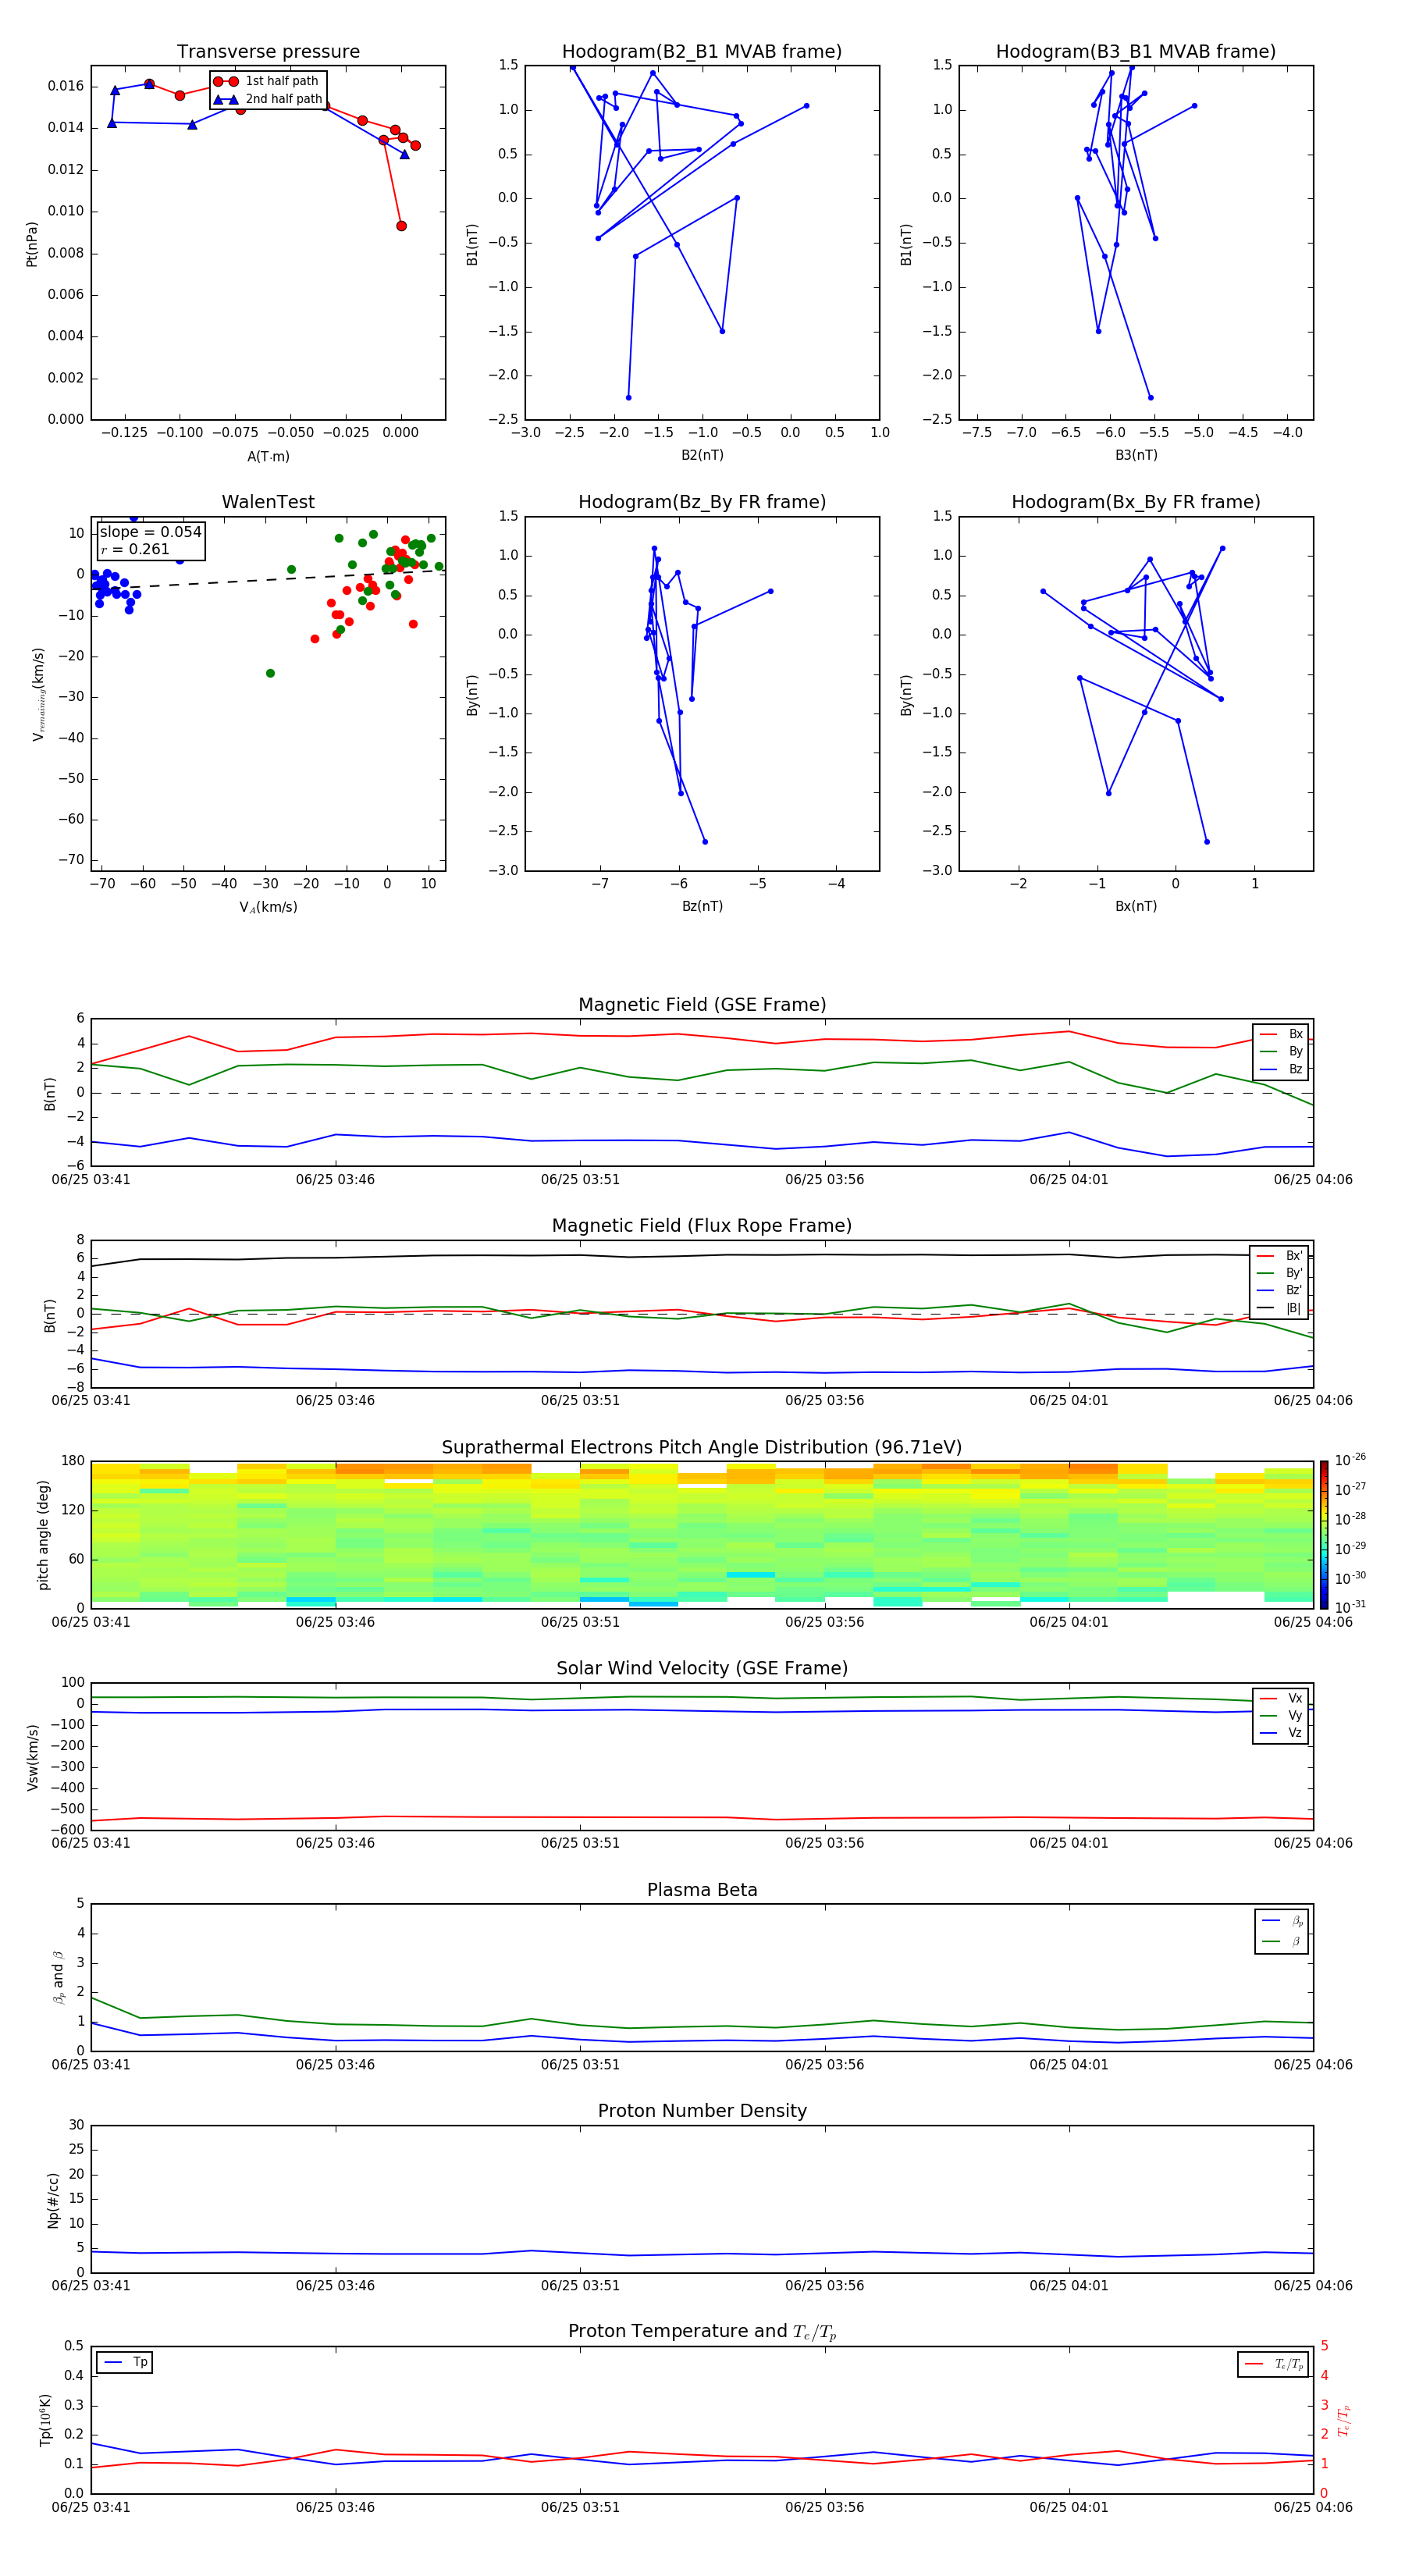
Task: Select the 'Vy' velocity legend entry
Action: pyautogui.click(x=1281, y=1715)
